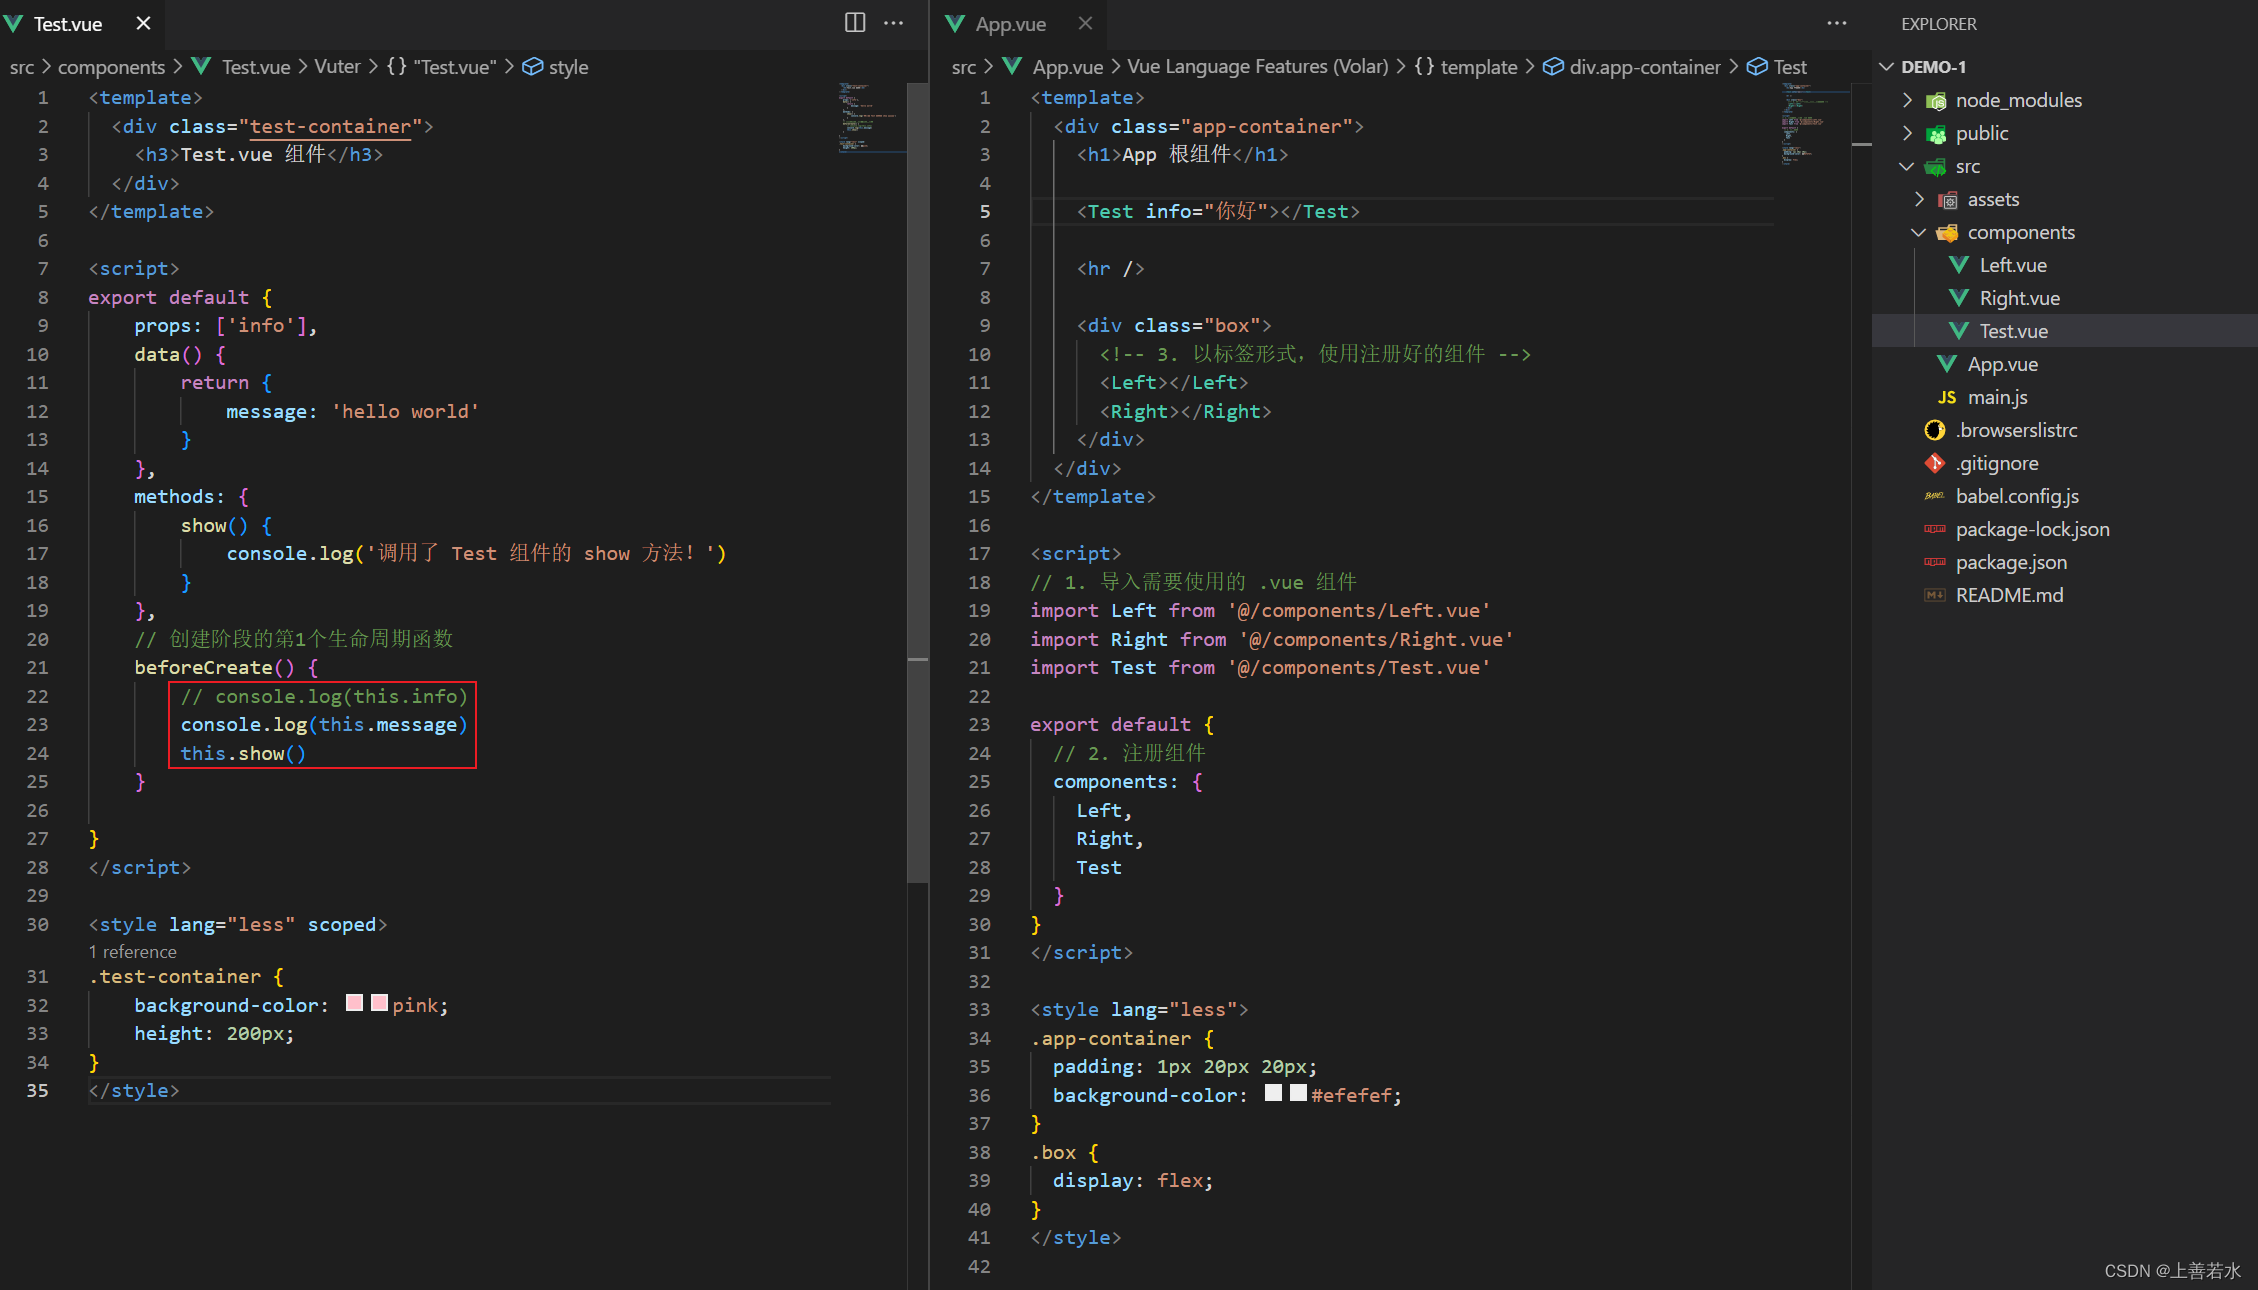Close the App.vue tab
The width and height of the screenshot is (2258, 1290).
tap(1086, 23)
